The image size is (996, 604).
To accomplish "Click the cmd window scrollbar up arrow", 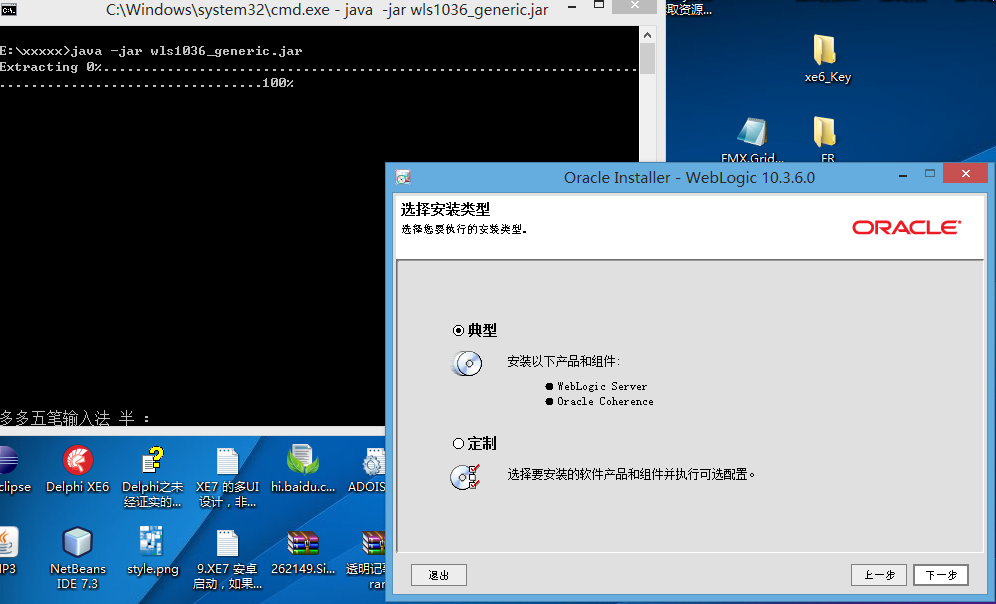I will tap(647, 35).
